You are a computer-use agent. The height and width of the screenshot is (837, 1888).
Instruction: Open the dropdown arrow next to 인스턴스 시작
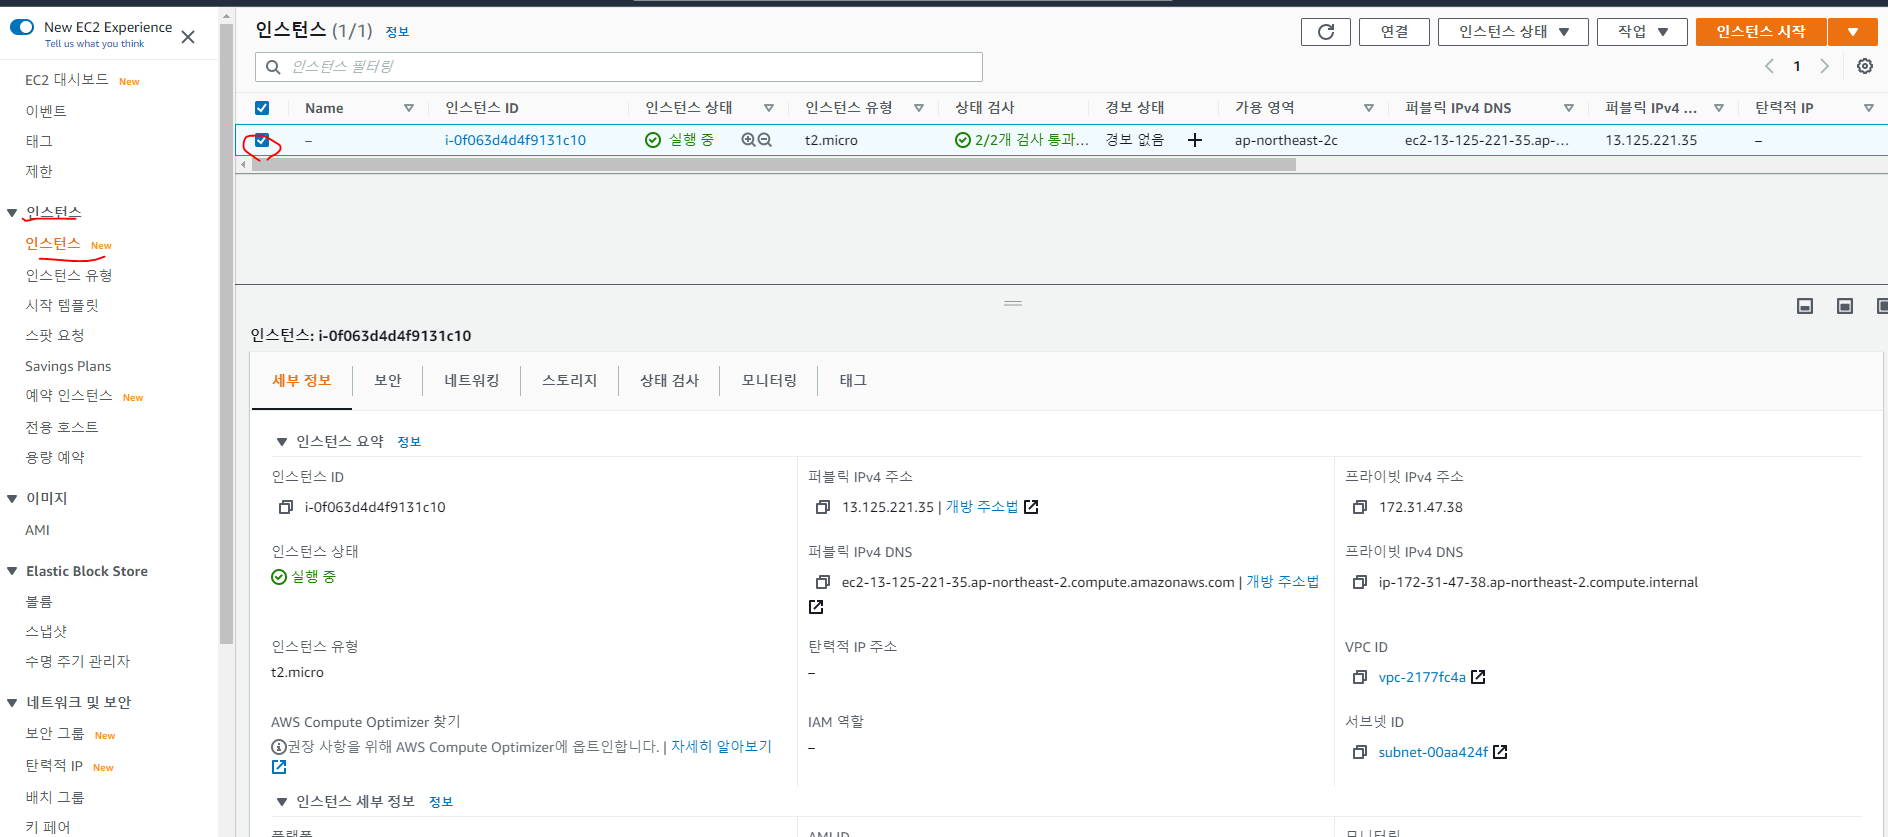pos(1853,32)
